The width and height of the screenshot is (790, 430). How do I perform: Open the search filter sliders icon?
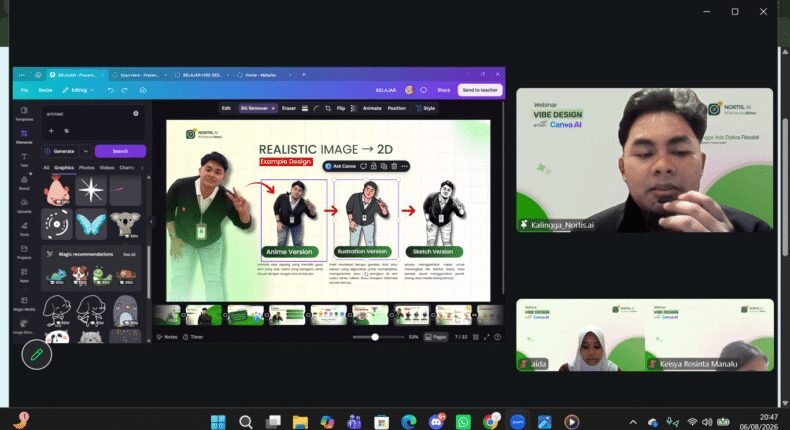coord(66,131)
